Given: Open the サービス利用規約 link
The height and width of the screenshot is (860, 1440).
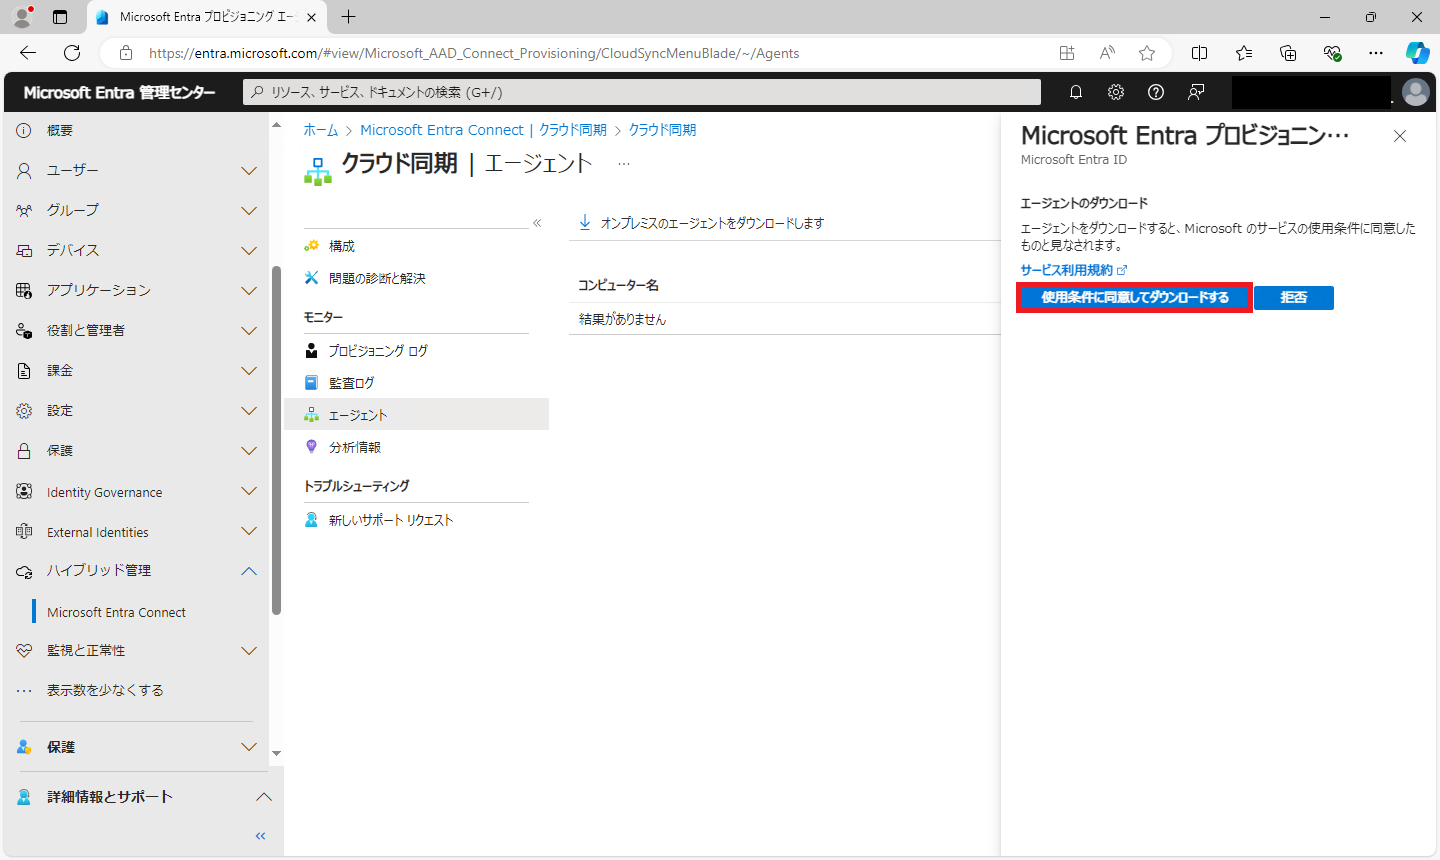Looking at the screenshot, I should pyautogui.click(x=1066, y=270).
